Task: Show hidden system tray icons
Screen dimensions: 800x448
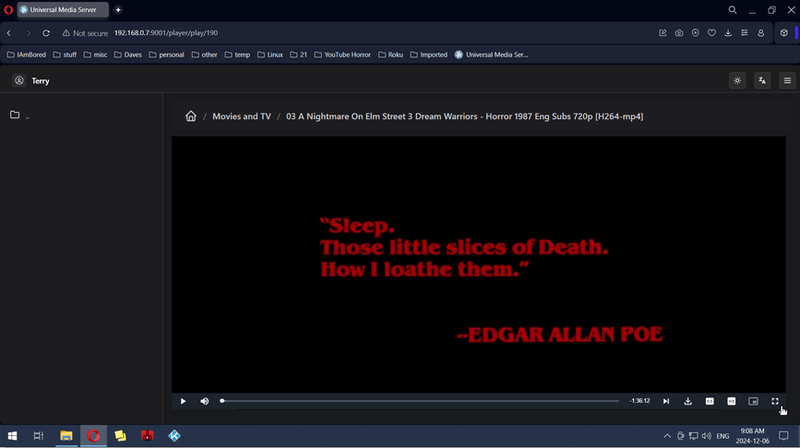Action: (667, 436)
